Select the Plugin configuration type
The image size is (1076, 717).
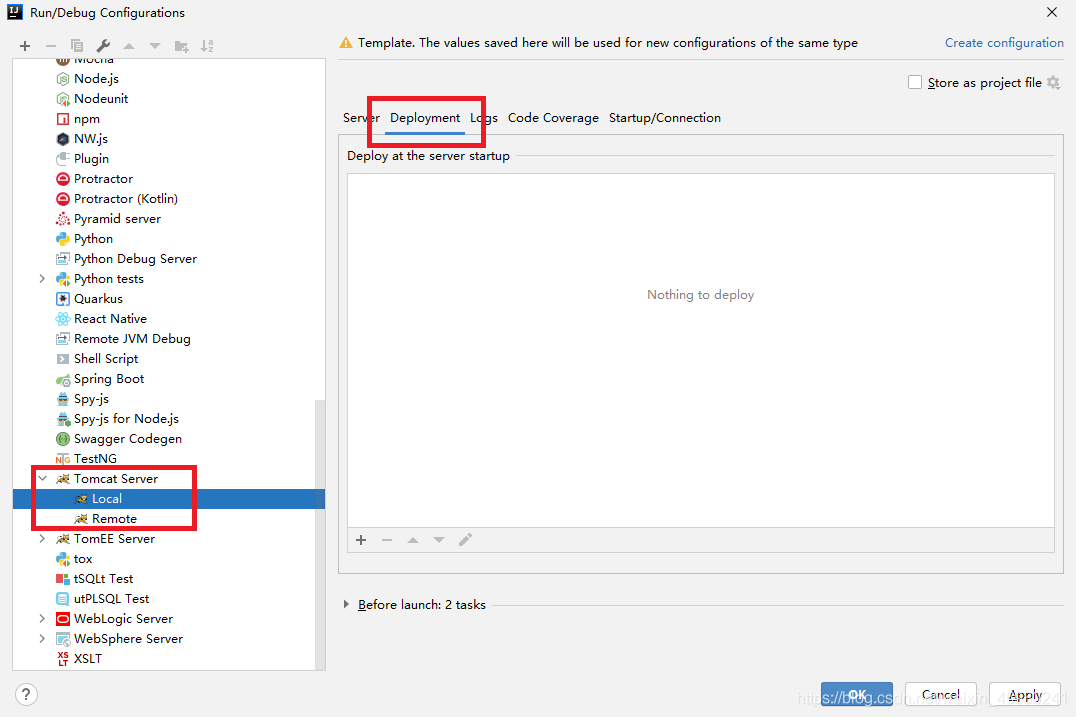91,158
